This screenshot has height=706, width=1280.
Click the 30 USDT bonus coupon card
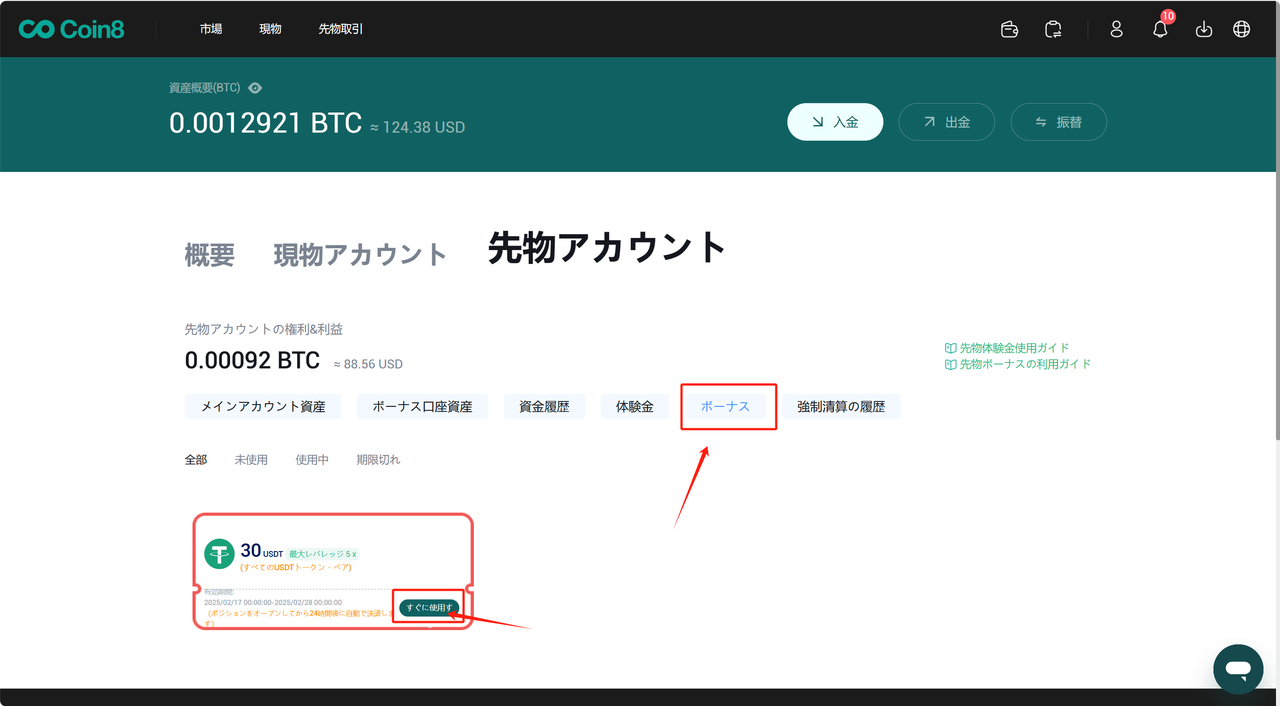300,560
